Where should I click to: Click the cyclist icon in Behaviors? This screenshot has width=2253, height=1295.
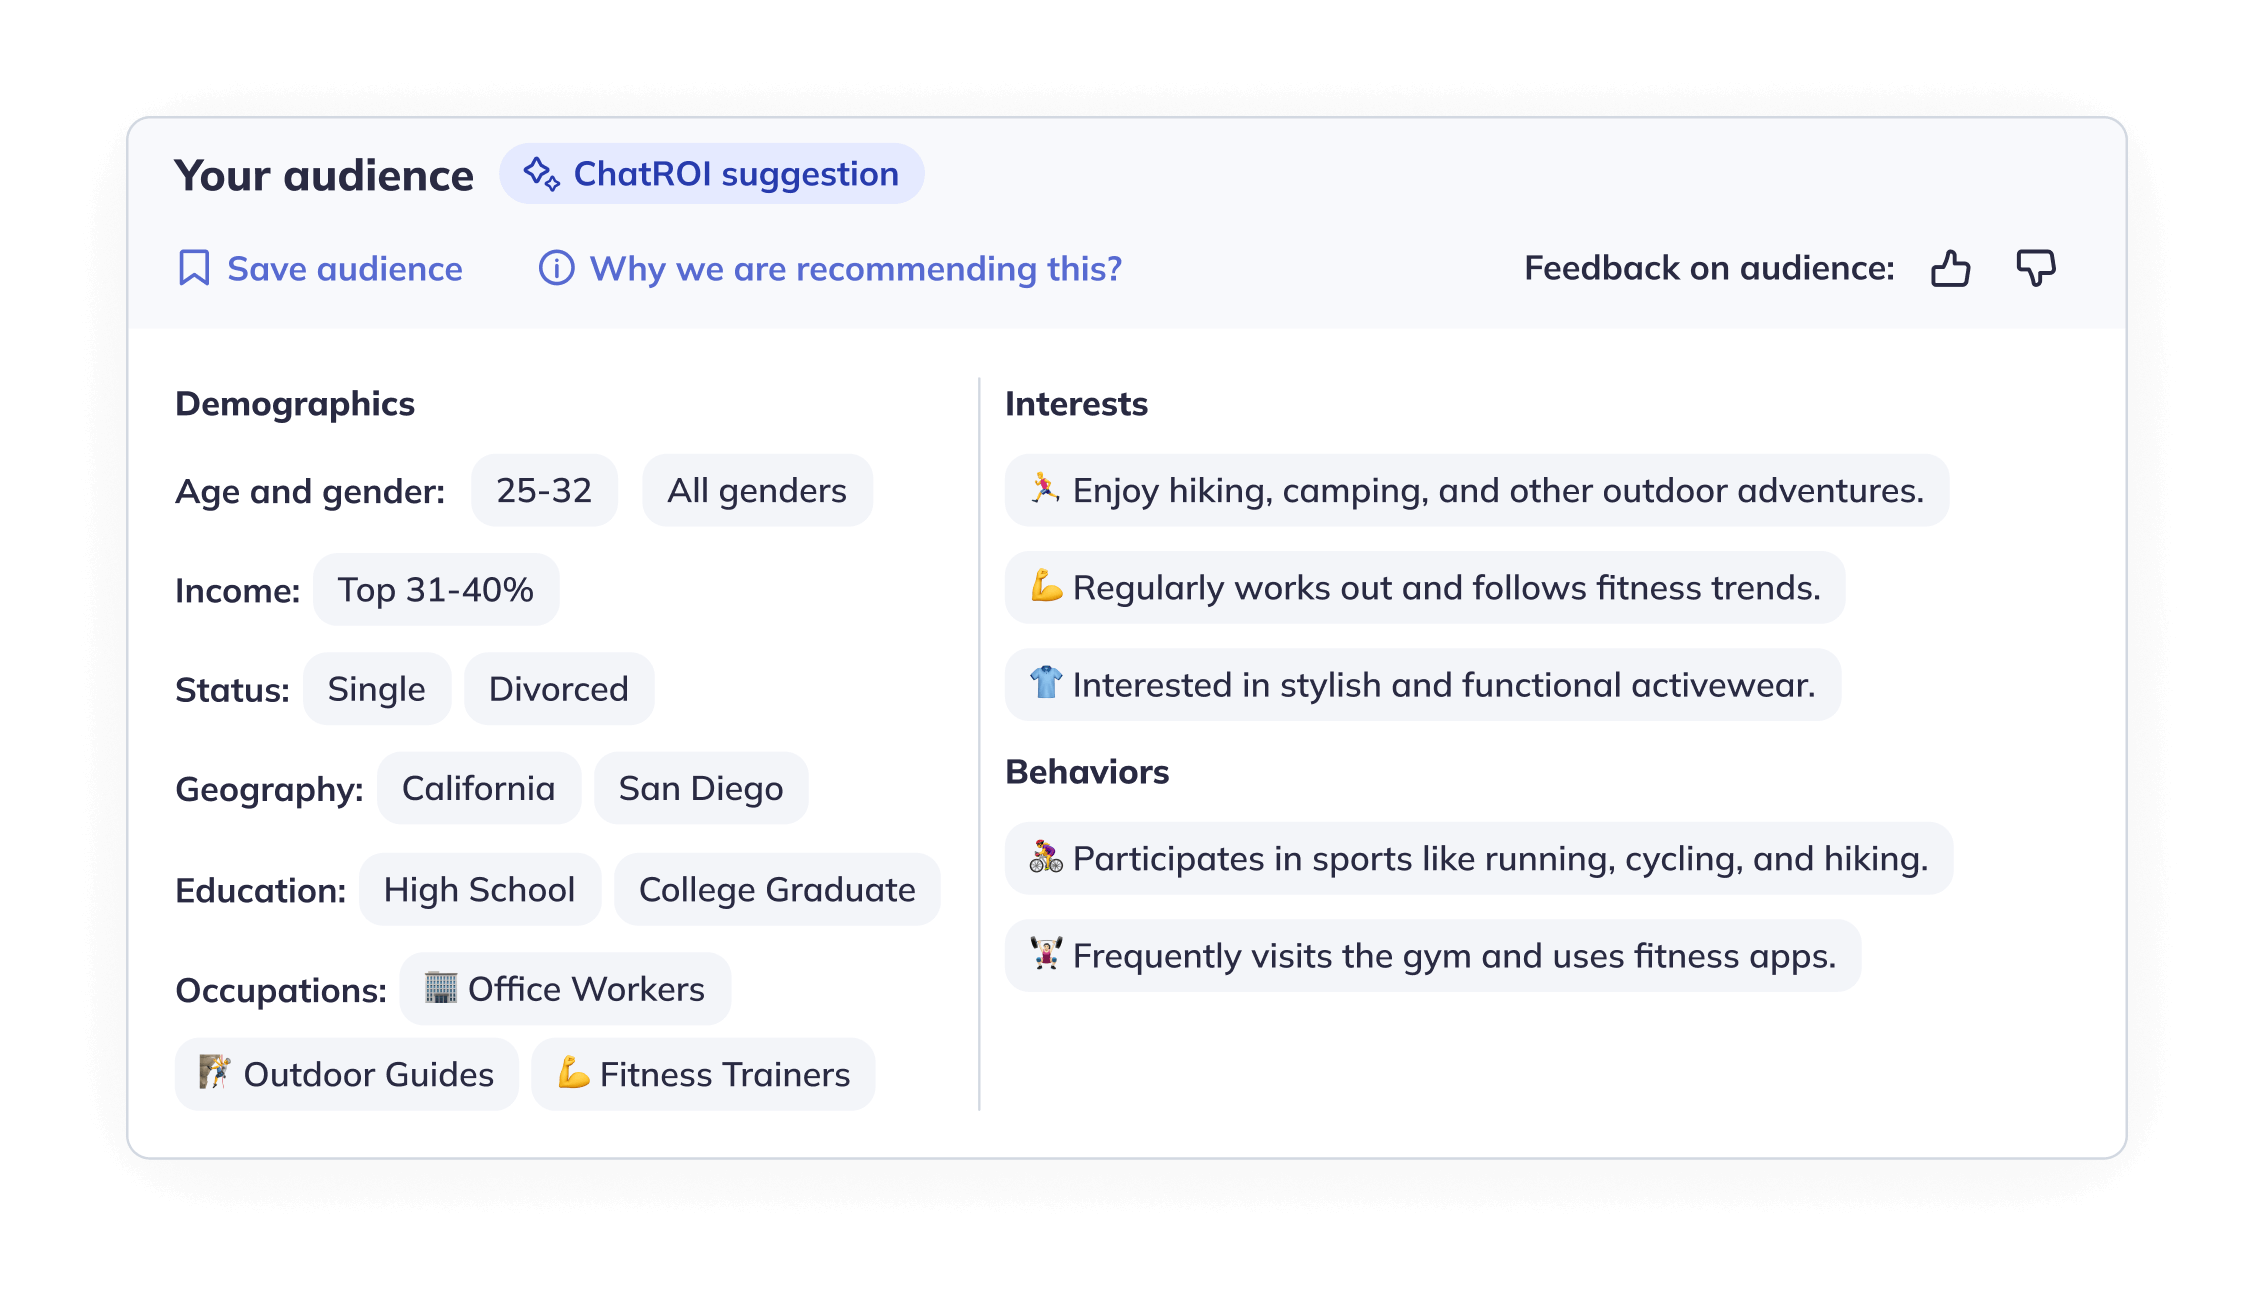point(1046,857)
